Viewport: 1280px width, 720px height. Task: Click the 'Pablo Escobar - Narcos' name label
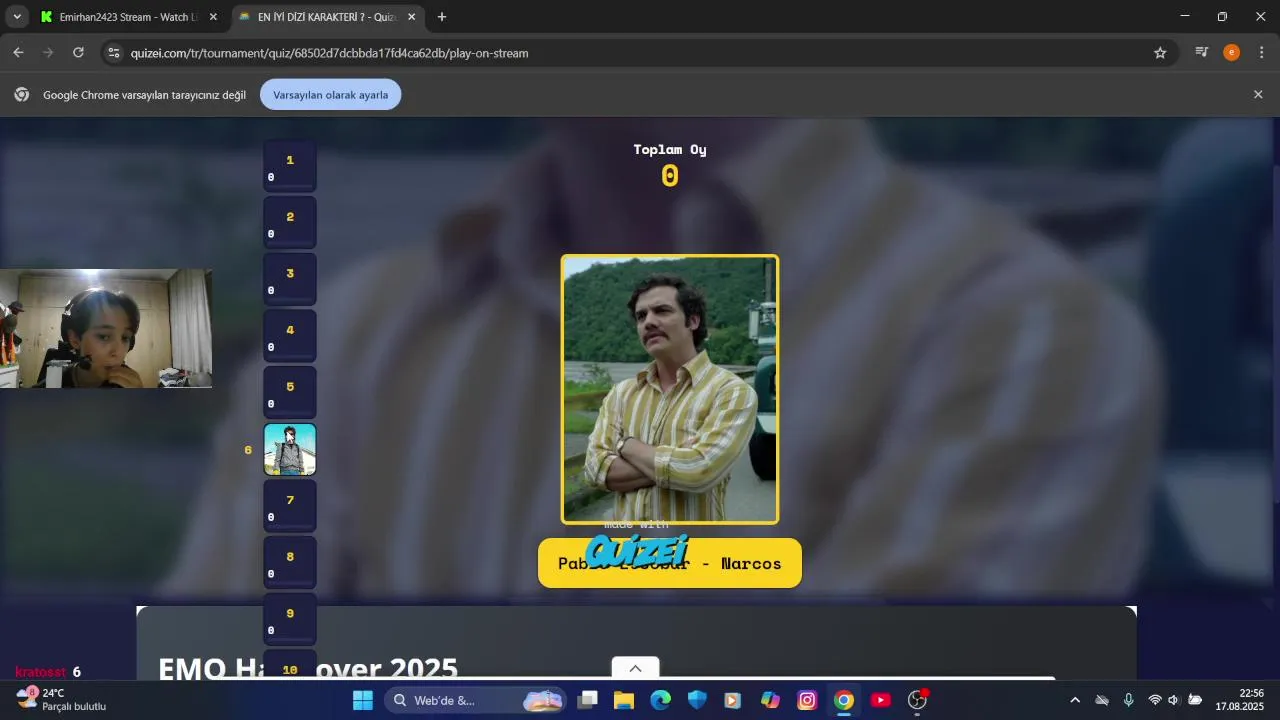click(670, 563)
